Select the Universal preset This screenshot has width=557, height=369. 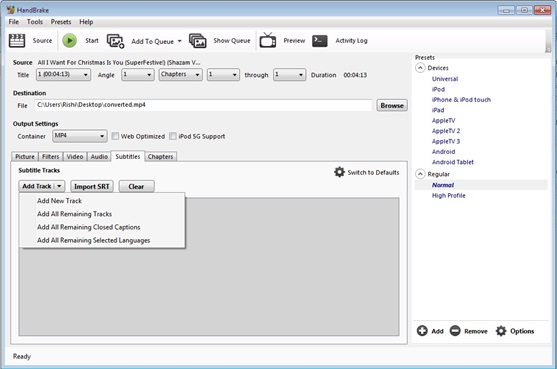(x=445, y=79)
